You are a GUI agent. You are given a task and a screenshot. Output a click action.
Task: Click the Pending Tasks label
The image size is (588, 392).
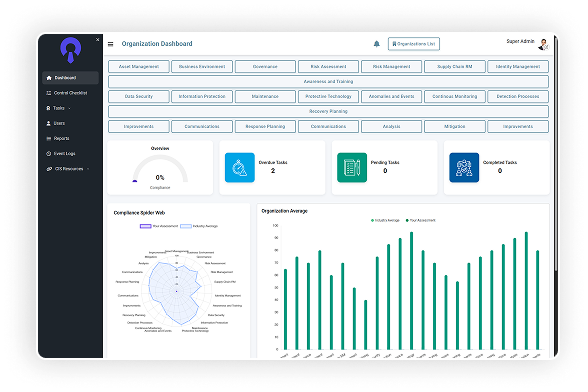pyautogui.click(x=385, y=162)
